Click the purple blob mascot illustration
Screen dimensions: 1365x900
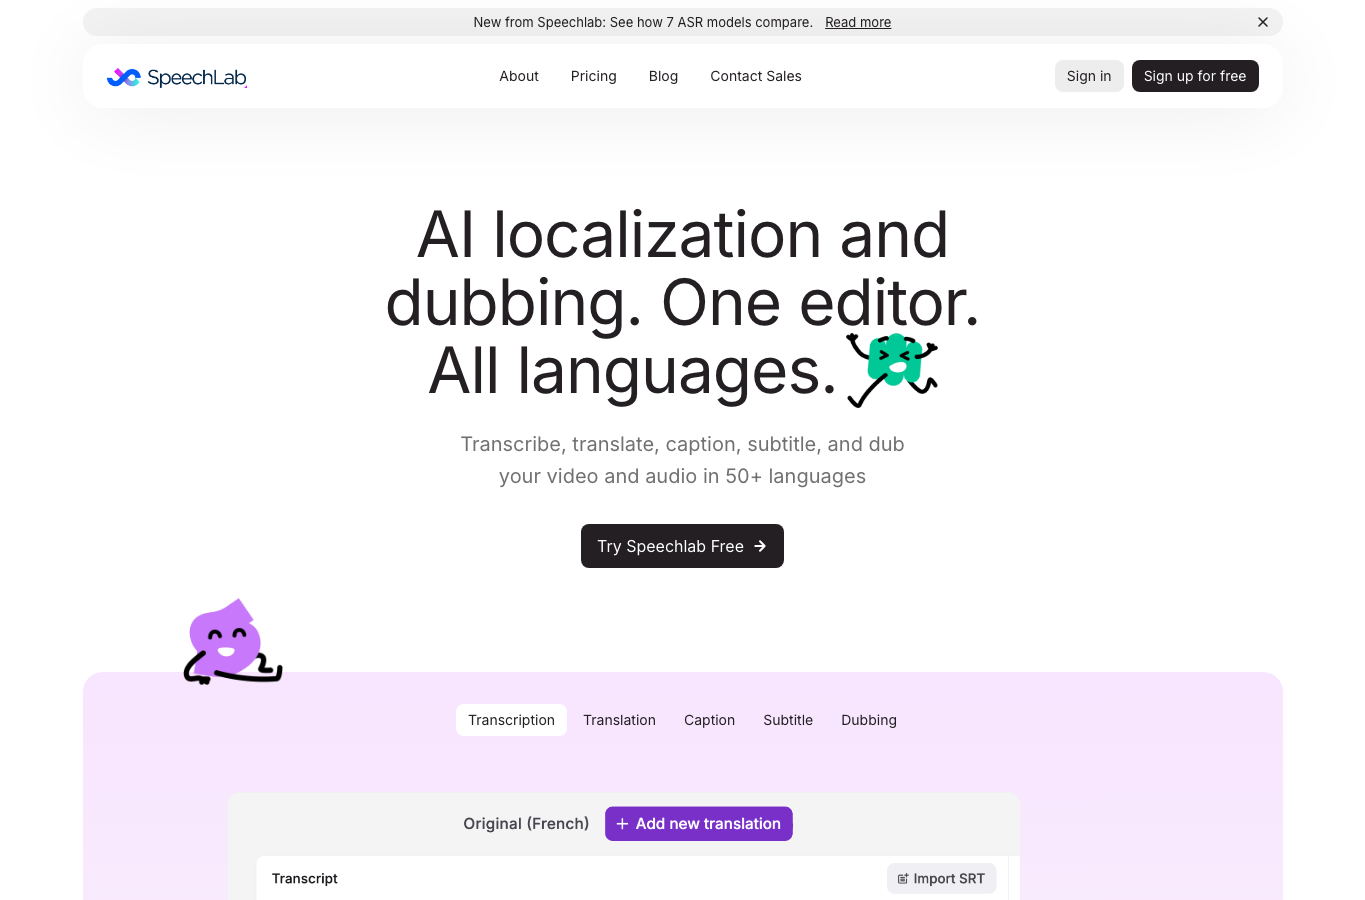(x=233, y=642)
